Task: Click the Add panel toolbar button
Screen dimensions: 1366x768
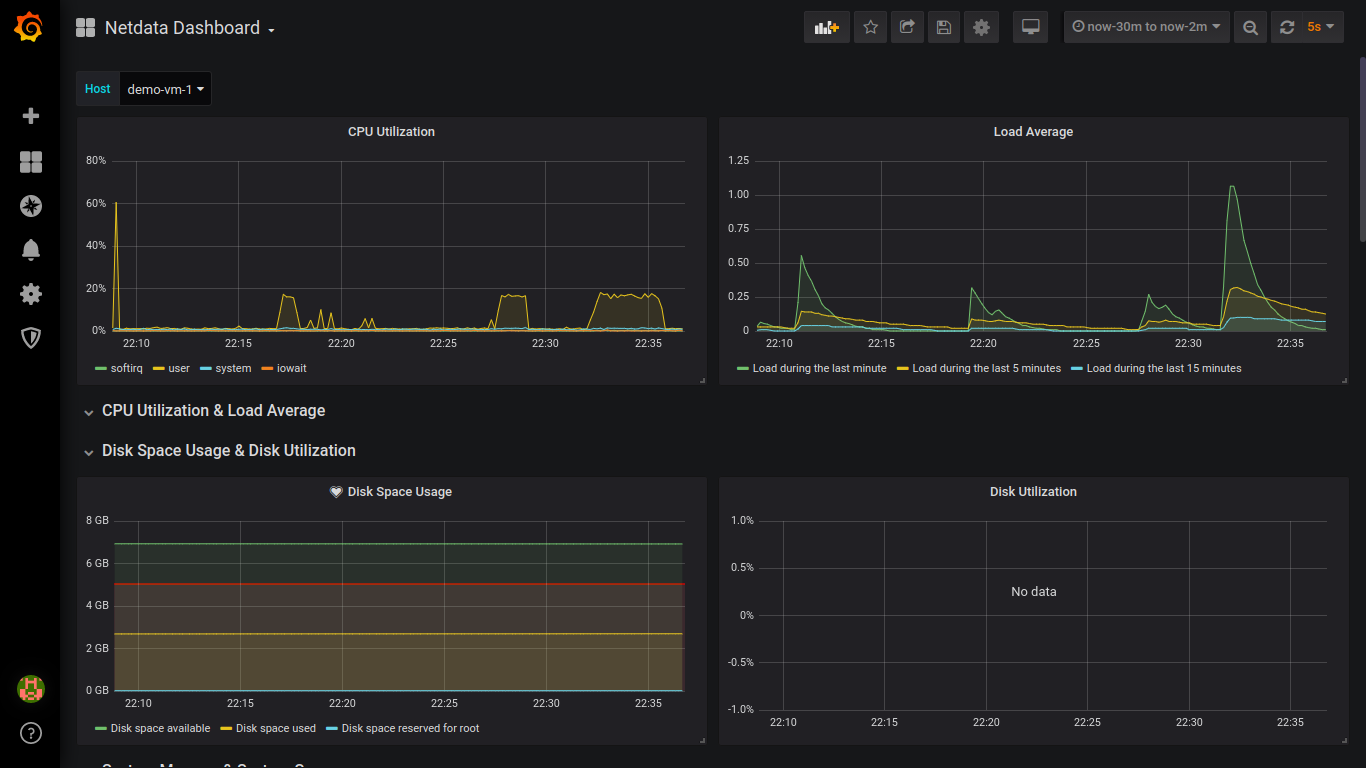Action: click(826, 28)
